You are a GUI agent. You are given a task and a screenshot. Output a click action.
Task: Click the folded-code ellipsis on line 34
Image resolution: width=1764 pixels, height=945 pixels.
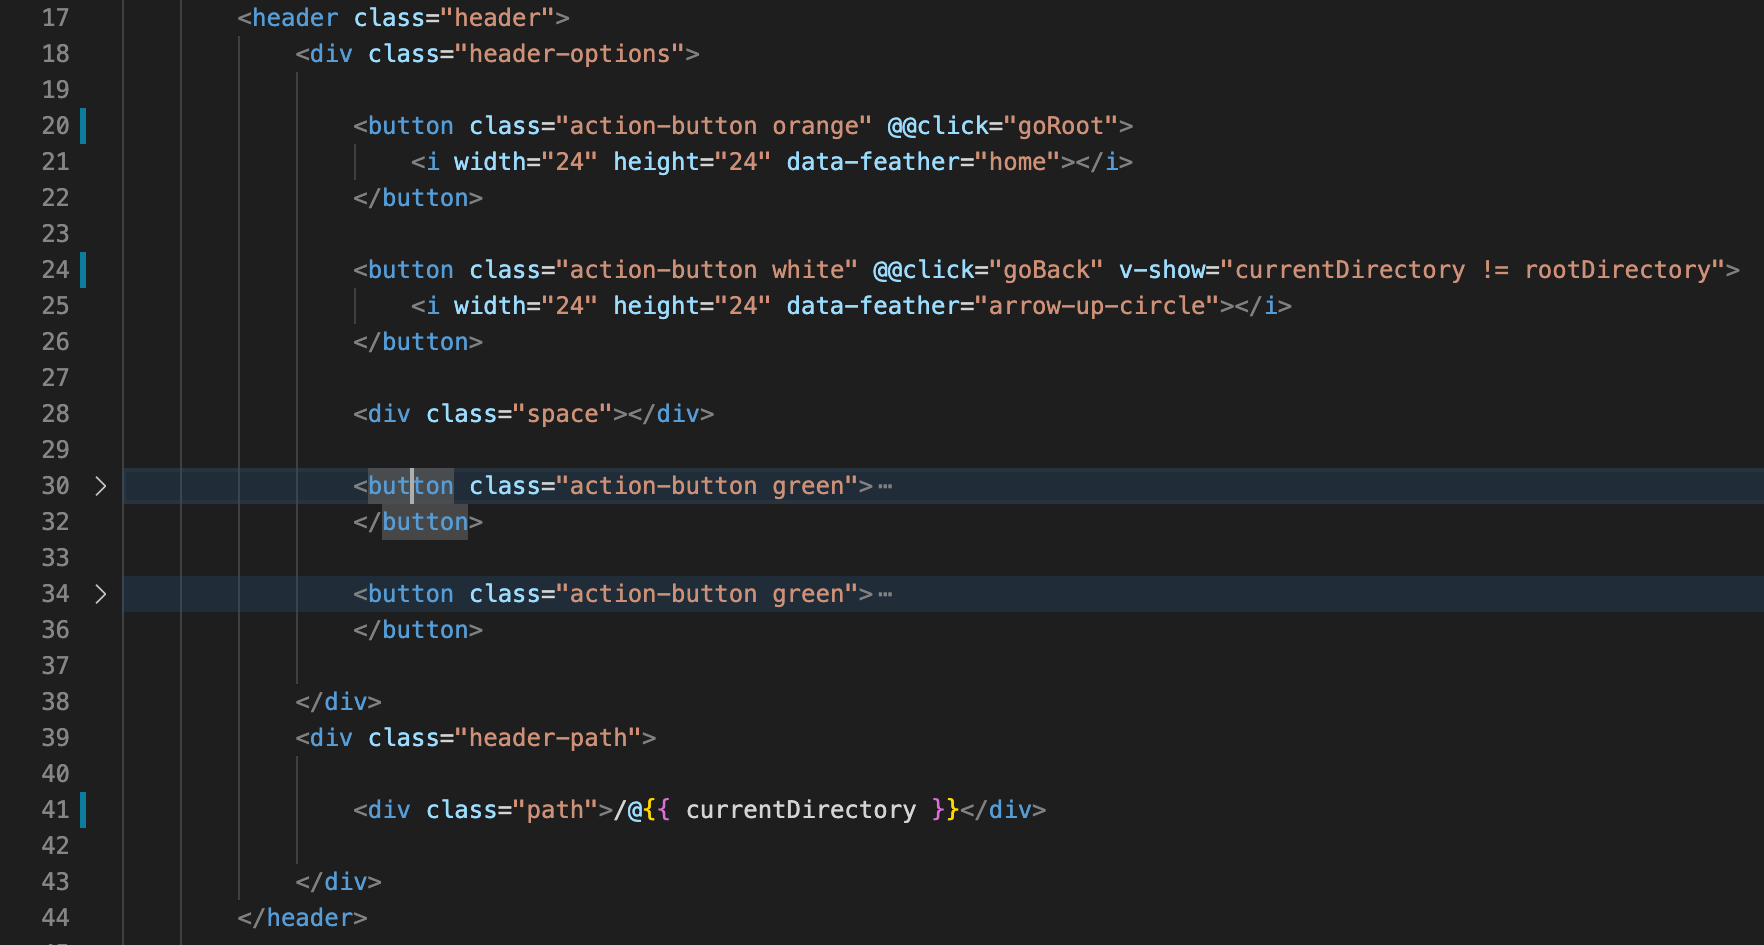tap(885, 595)
